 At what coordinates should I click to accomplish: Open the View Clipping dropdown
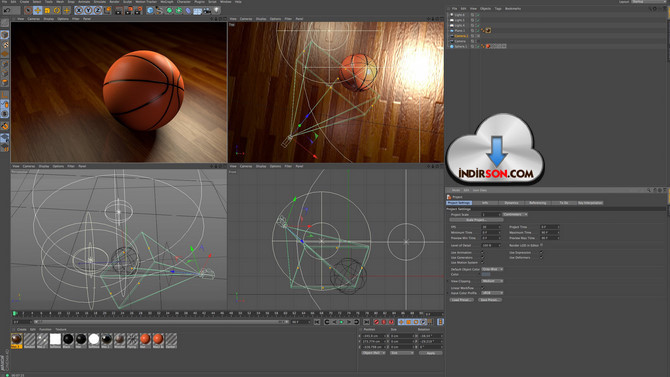[x=492, y=281]
